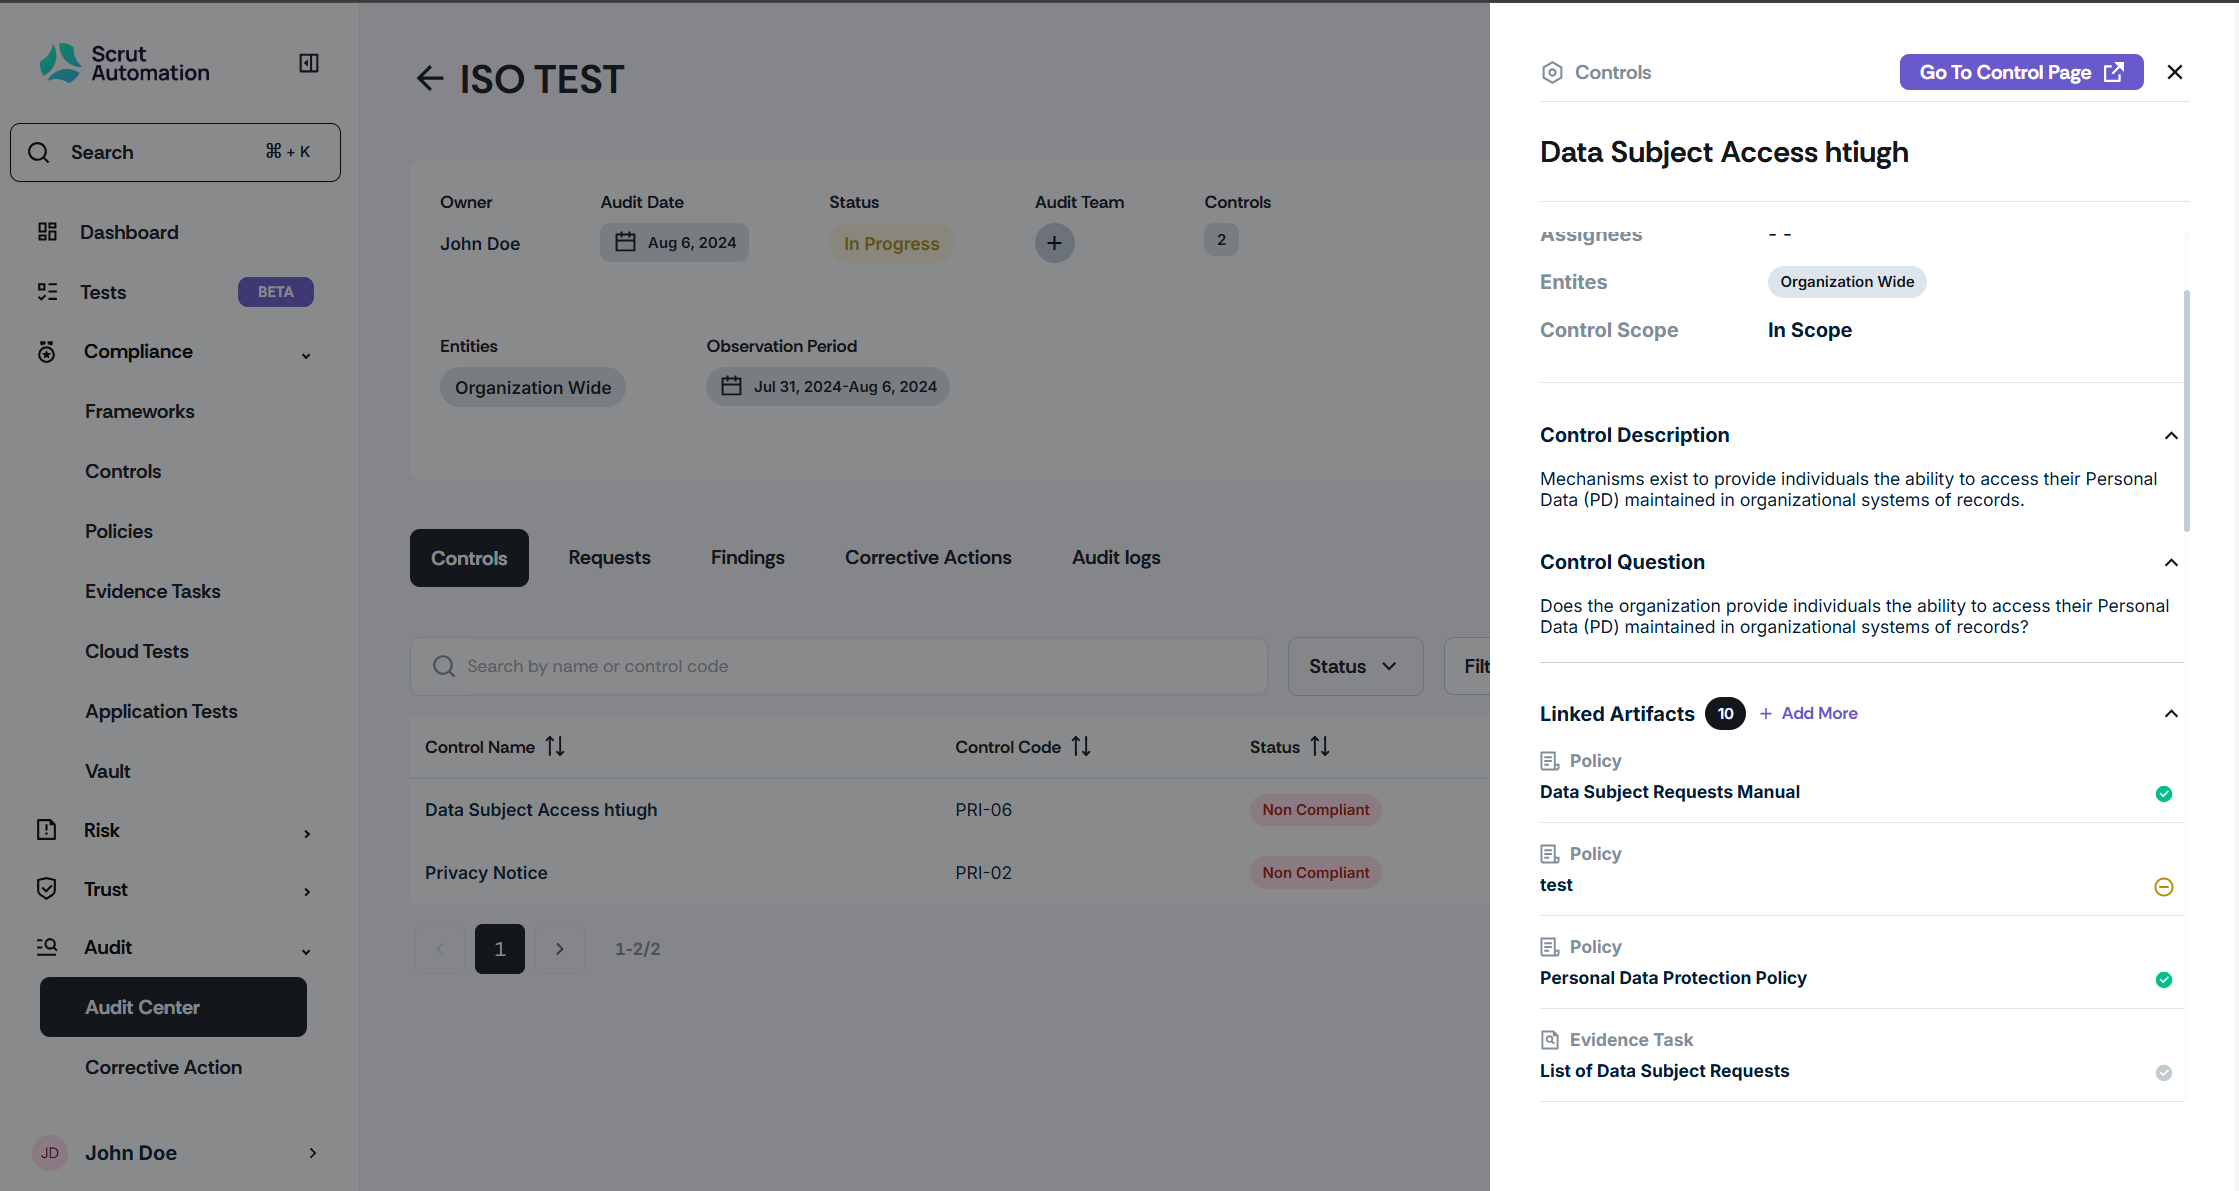
Task: Go to next page arrow in pagination
Action: click(x=560, y=949)
